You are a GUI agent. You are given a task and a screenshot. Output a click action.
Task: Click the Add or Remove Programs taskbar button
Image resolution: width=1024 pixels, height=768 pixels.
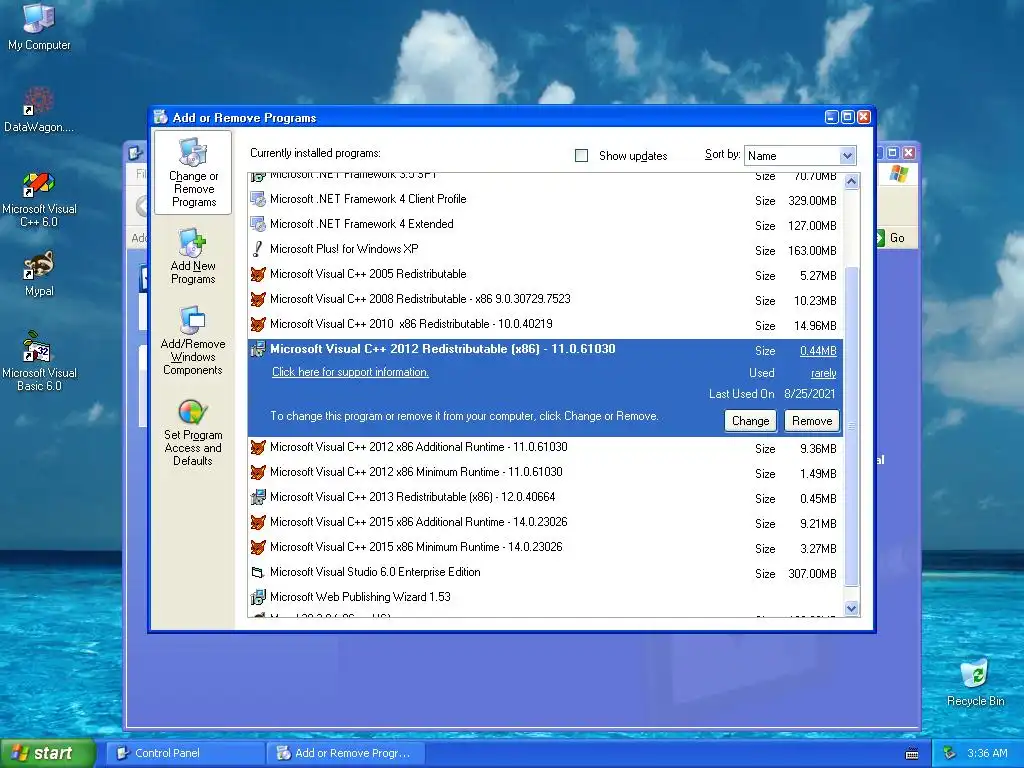pyautogui.click(x=345, y=753)
